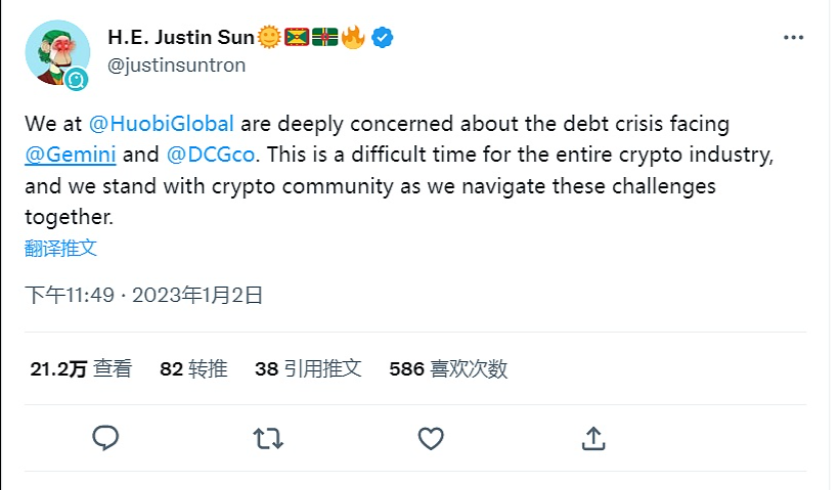Viewport: 835px width, 490px height.
Task: Click the @justinsuntron handle
Action: click(176, 65)
